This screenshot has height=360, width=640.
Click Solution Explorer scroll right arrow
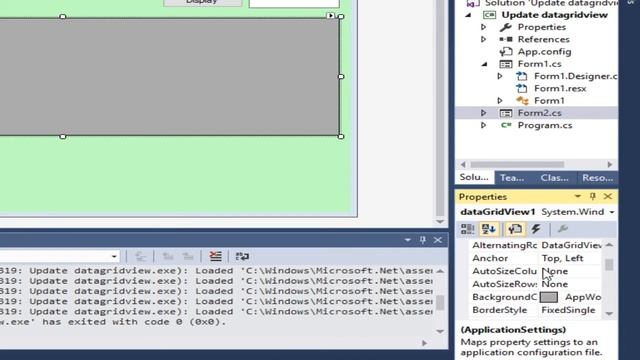pyautogui.click(x=610, y=164)
